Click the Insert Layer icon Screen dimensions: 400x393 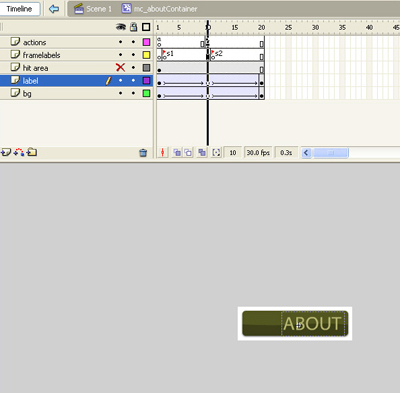pyautogui.click(x=6, y=152)
